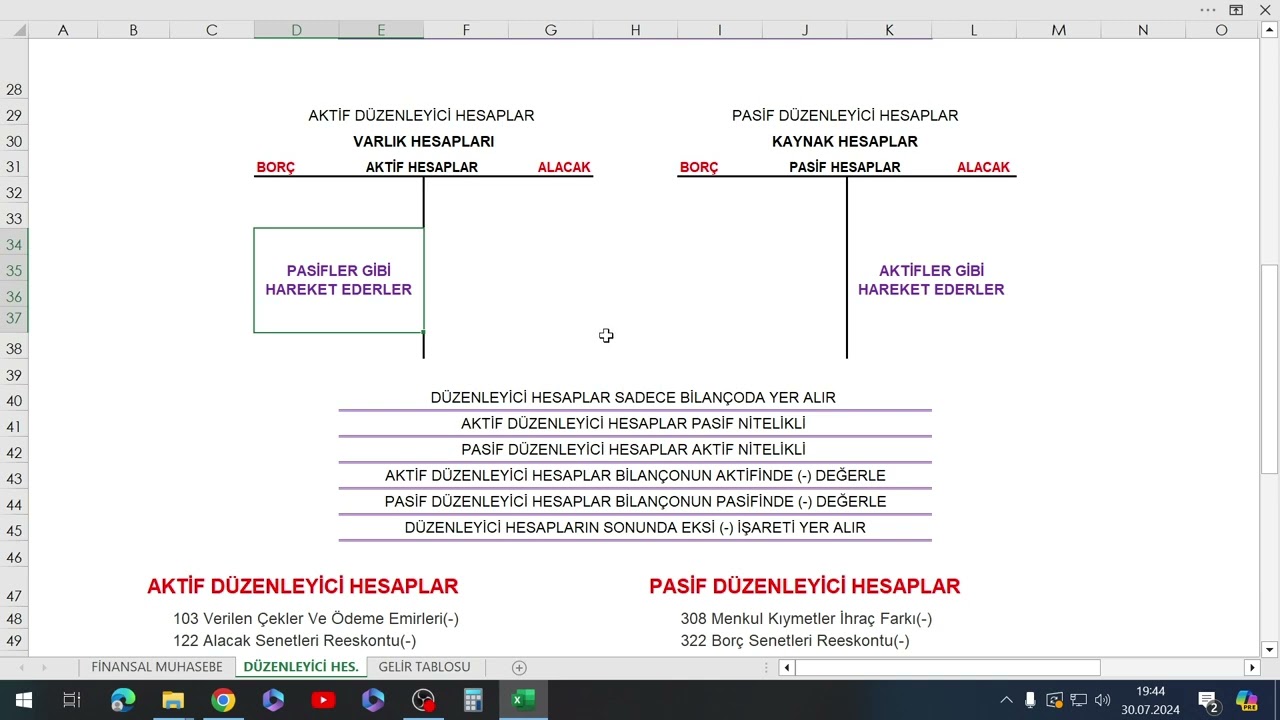Click the vertical scrollbar up arrow
1280x720 pixels.
[x=1269, y=30]
